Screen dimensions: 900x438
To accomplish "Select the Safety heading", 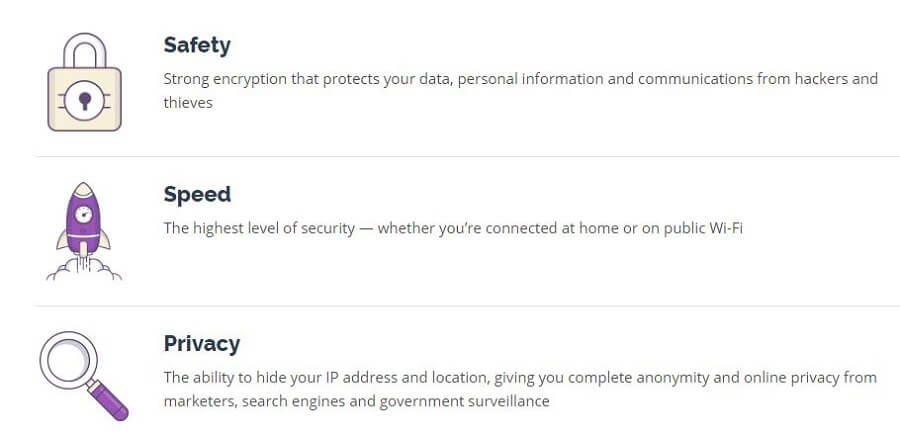I will (x=197, y=45).
